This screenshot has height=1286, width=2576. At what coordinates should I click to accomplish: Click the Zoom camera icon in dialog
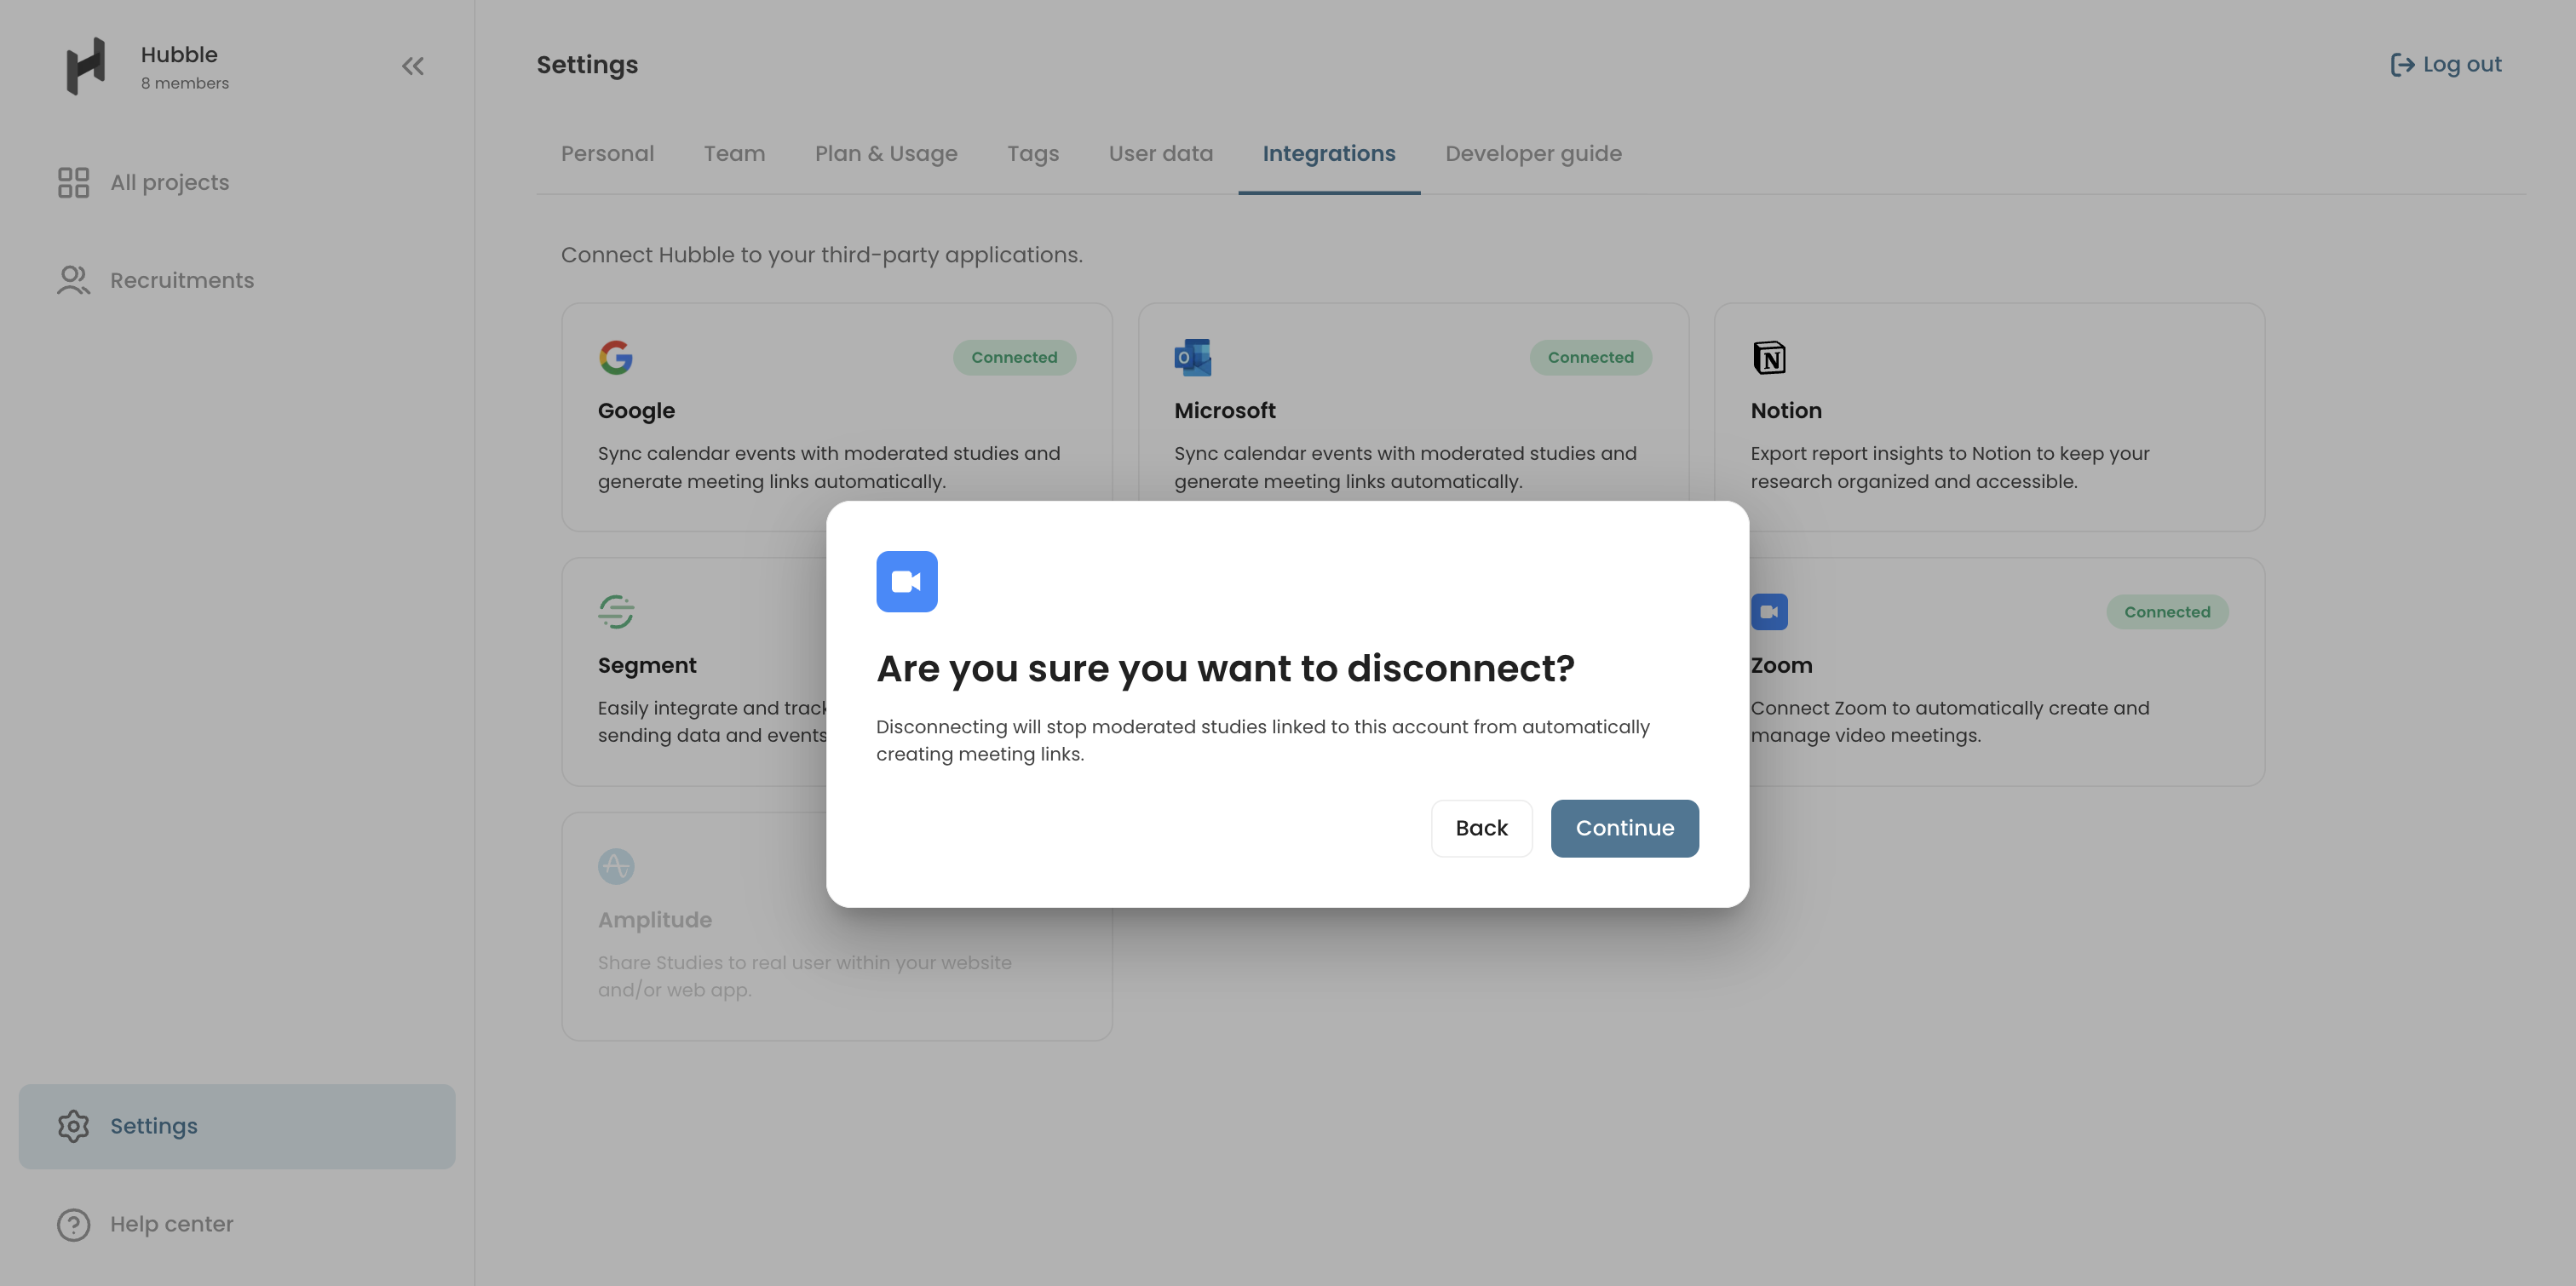tap(906, 581)
